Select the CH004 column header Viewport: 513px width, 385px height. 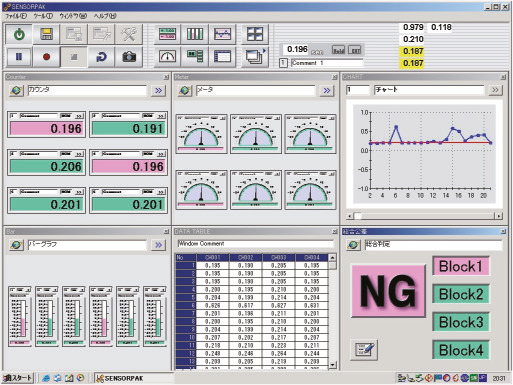(311, 257)
